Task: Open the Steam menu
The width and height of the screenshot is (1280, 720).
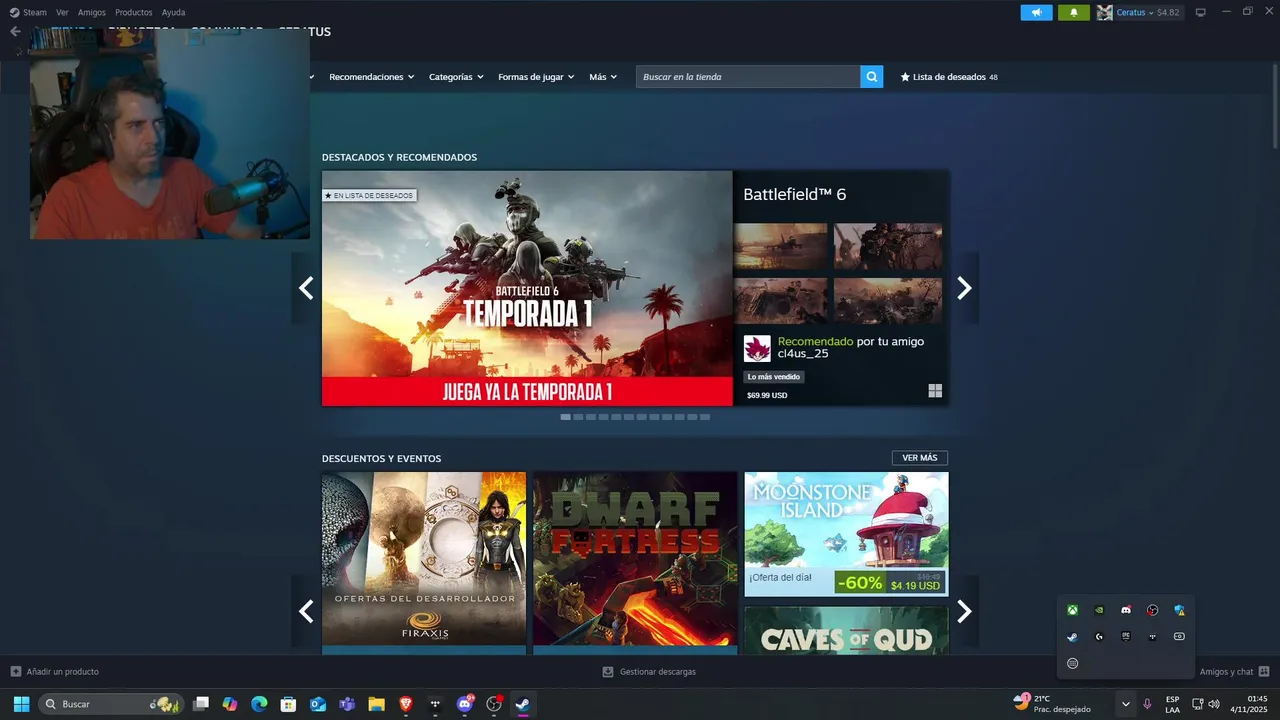Action: point(35,12)
